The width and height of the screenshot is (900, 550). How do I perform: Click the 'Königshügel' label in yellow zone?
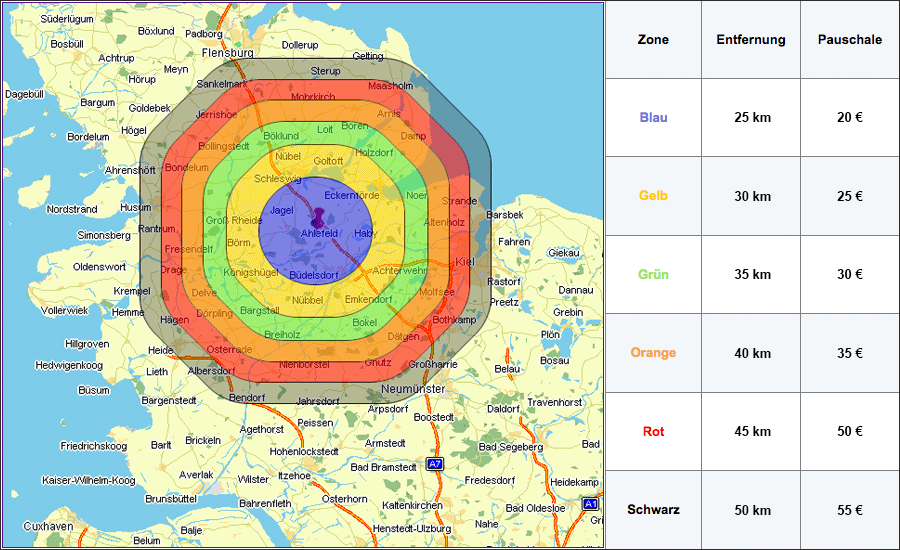coord(251,273)
